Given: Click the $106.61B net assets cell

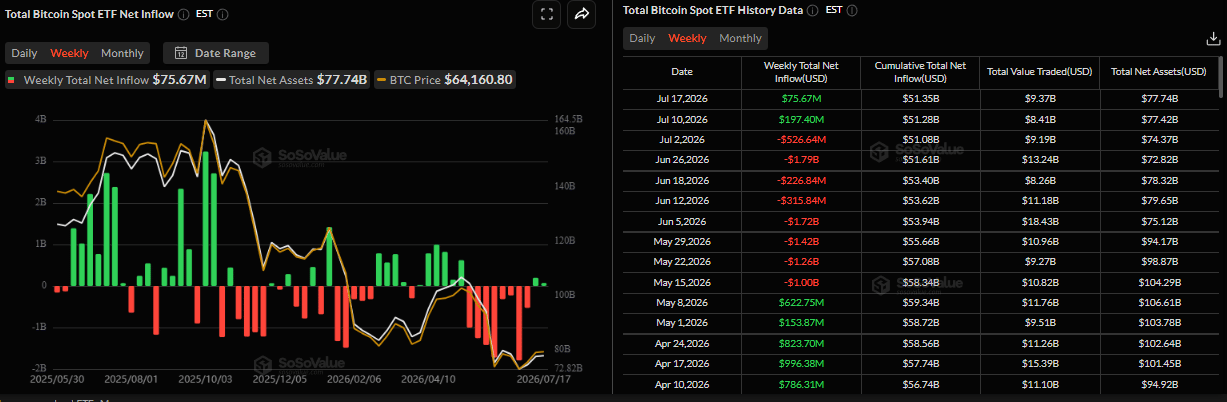Looking at the screenshot, I should tap(1159, 302).
